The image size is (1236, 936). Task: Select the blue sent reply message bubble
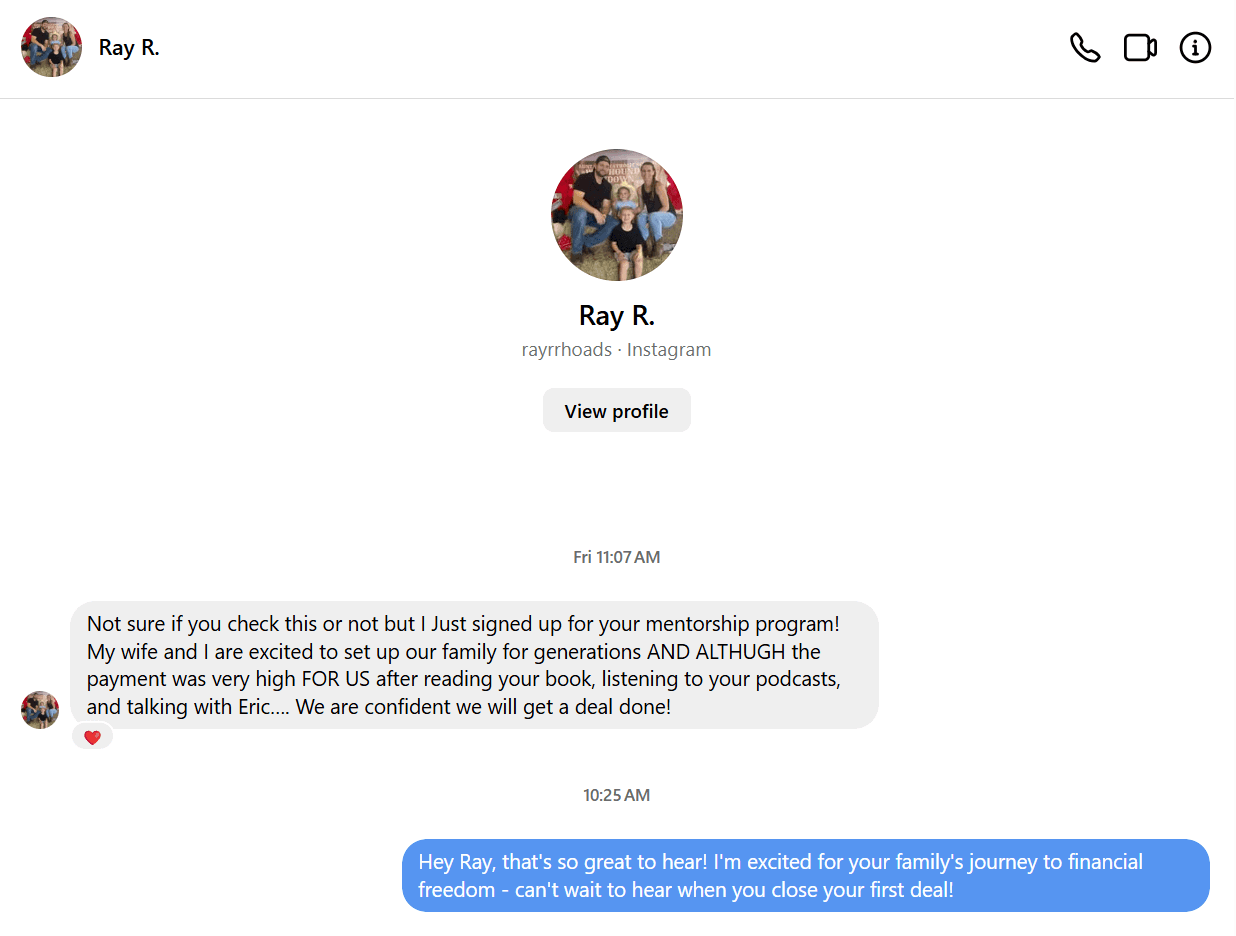point(805,875)
